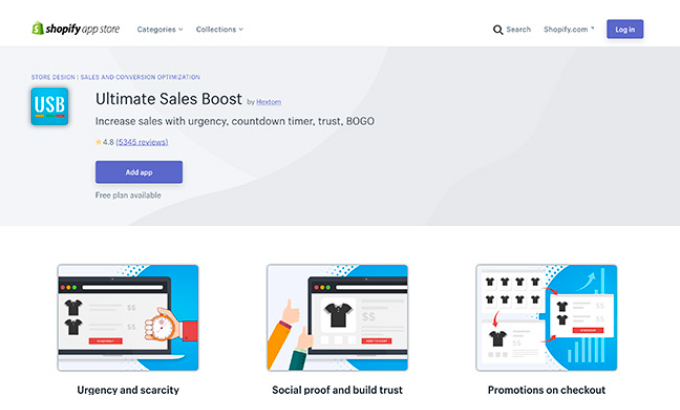This screenshot has height=410, width=680.
Task: Select the Urgency and scarcity heading
Action: tap(128, 390)
